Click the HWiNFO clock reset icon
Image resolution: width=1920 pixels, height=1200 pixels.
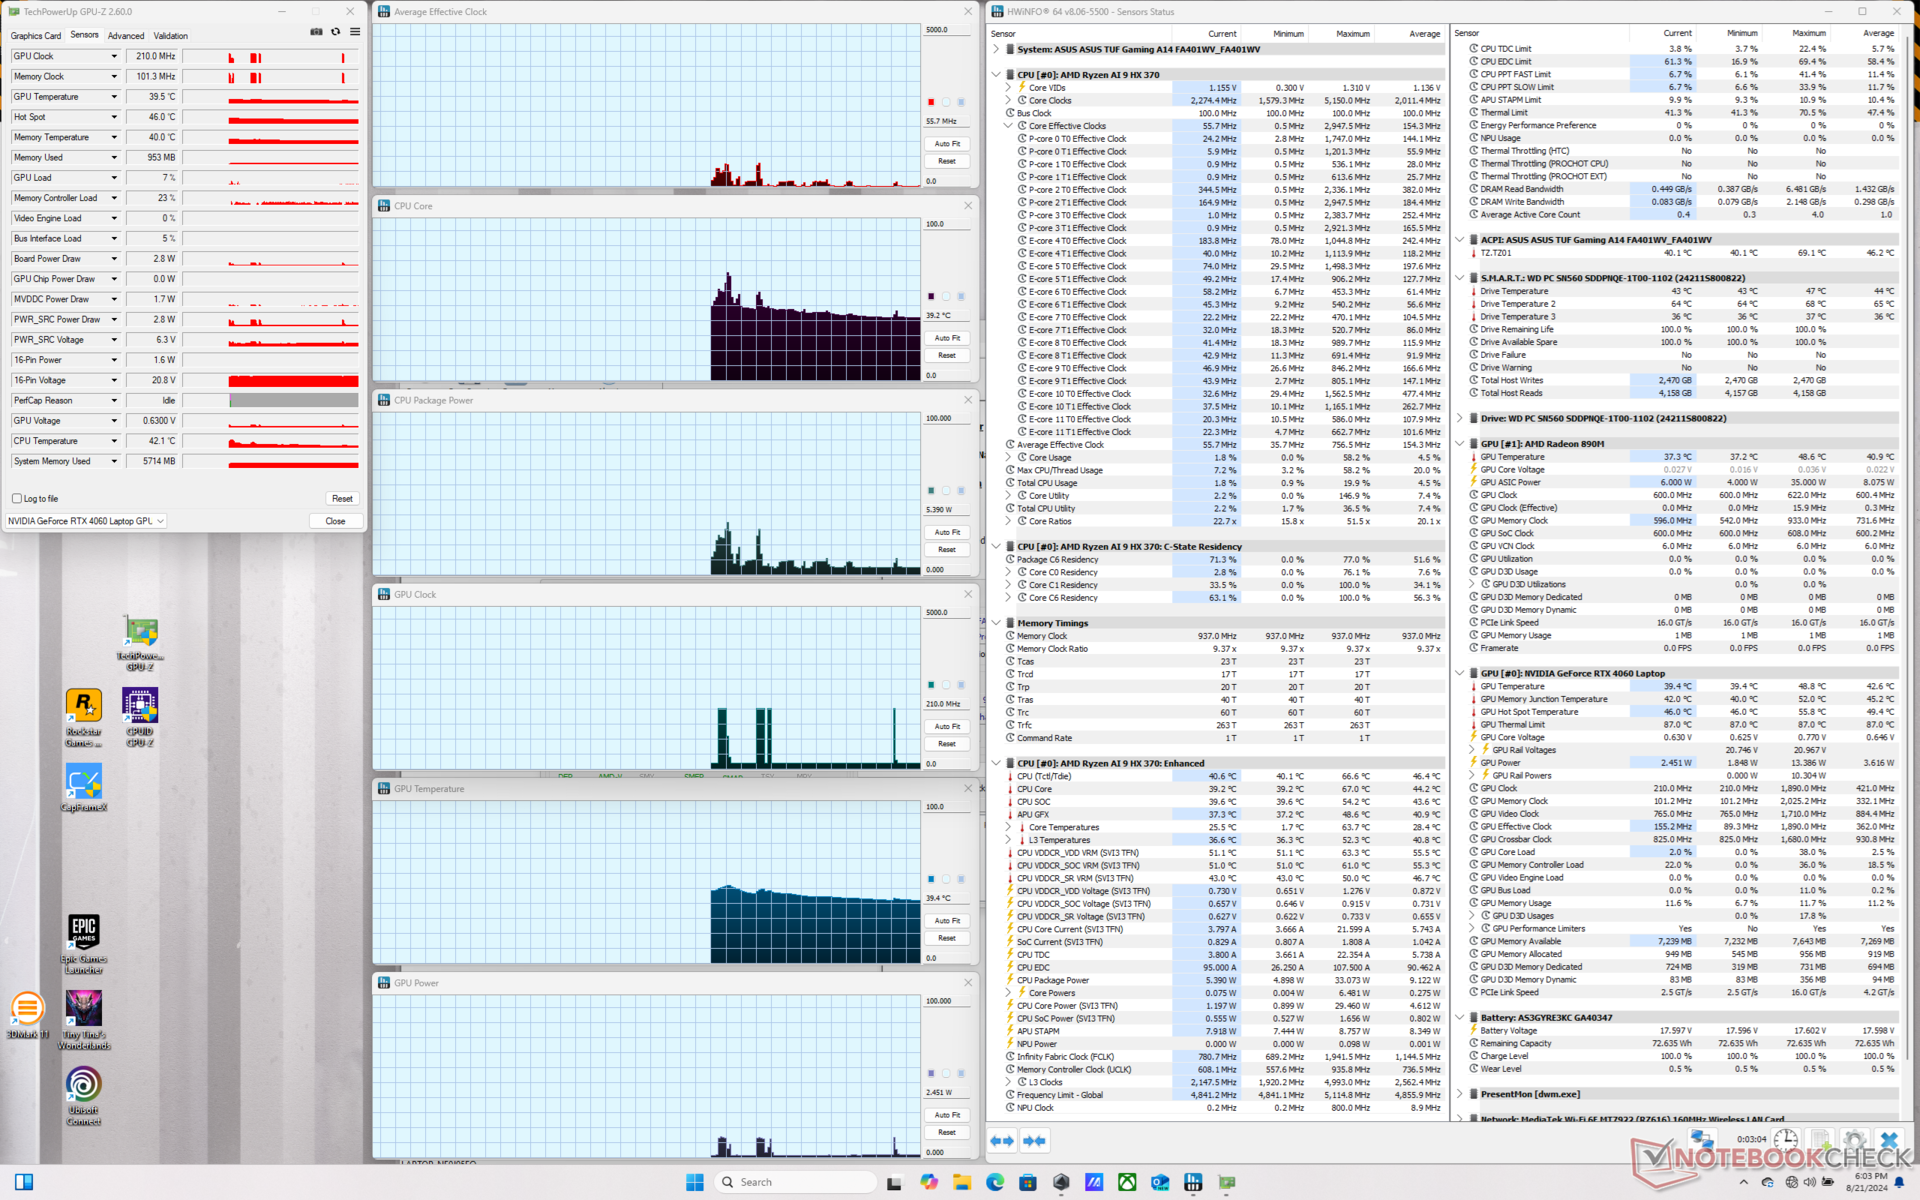[1786, 1140]
